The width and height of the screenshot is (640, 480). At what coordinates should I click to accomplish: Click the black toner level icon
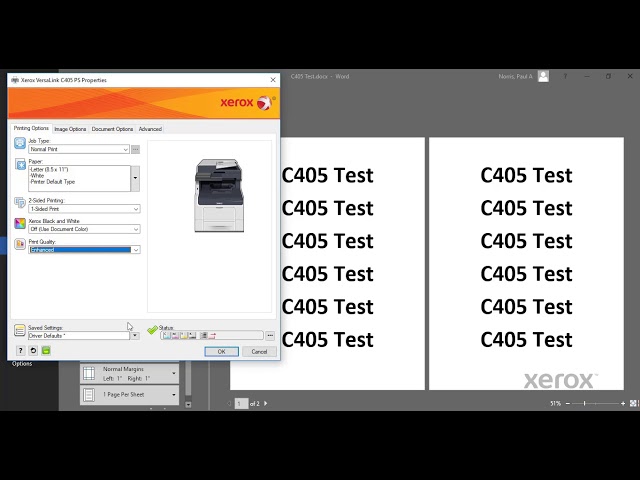click(192, 336)
